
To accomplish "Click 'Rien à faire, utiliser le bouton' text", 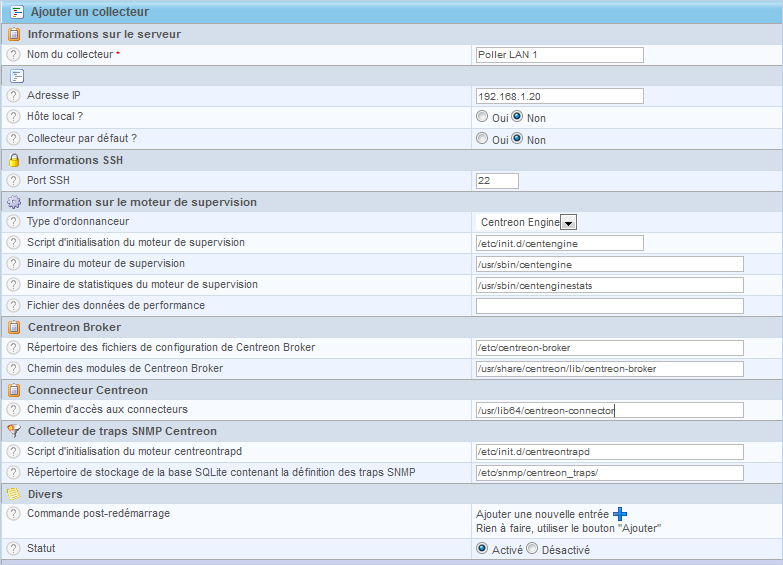I will tap(568, 528).
